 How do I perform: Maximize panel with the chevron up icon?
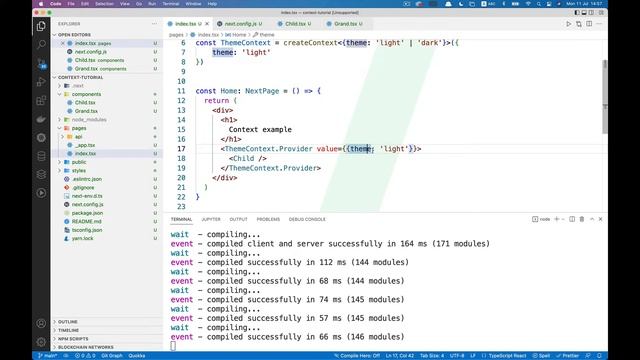[x=592, y=219]
